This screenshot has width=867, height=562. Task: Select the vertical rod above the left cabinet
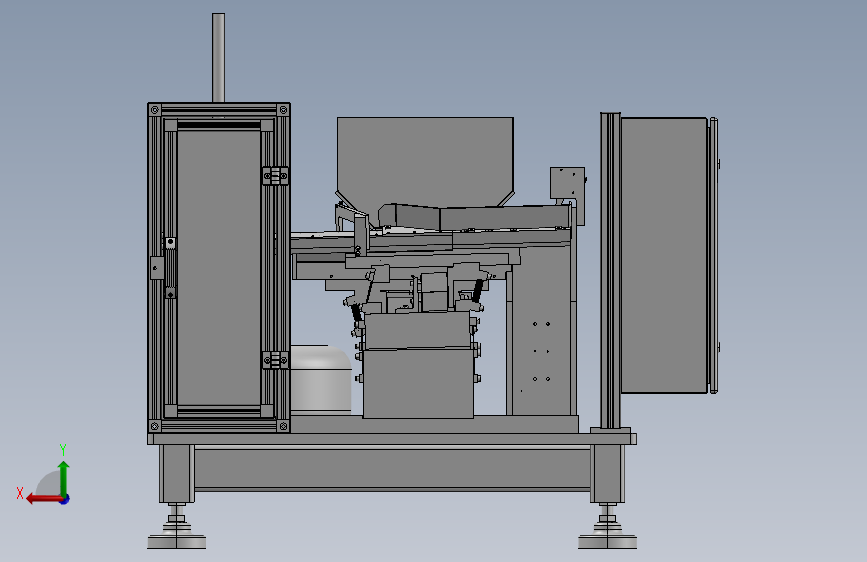pyautogui.click(x=218, y=58)
